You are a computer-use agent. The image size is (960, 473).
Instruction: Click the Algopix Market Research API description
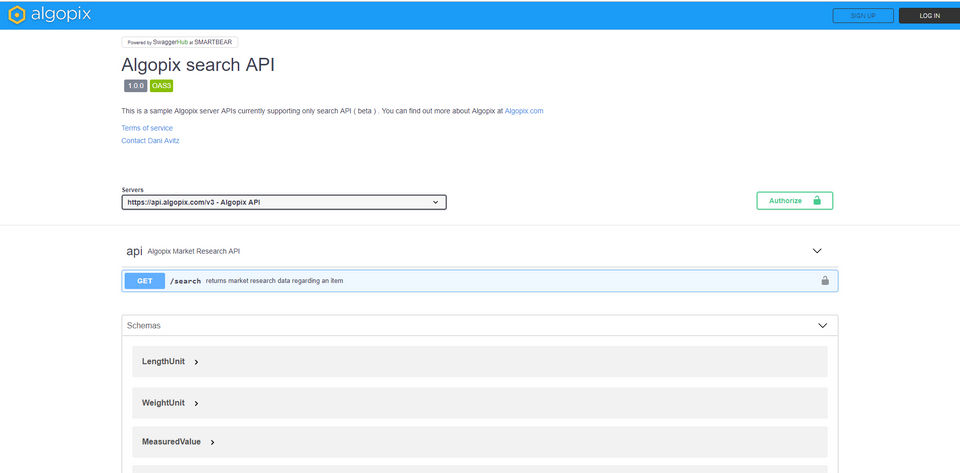pos(194,251)
